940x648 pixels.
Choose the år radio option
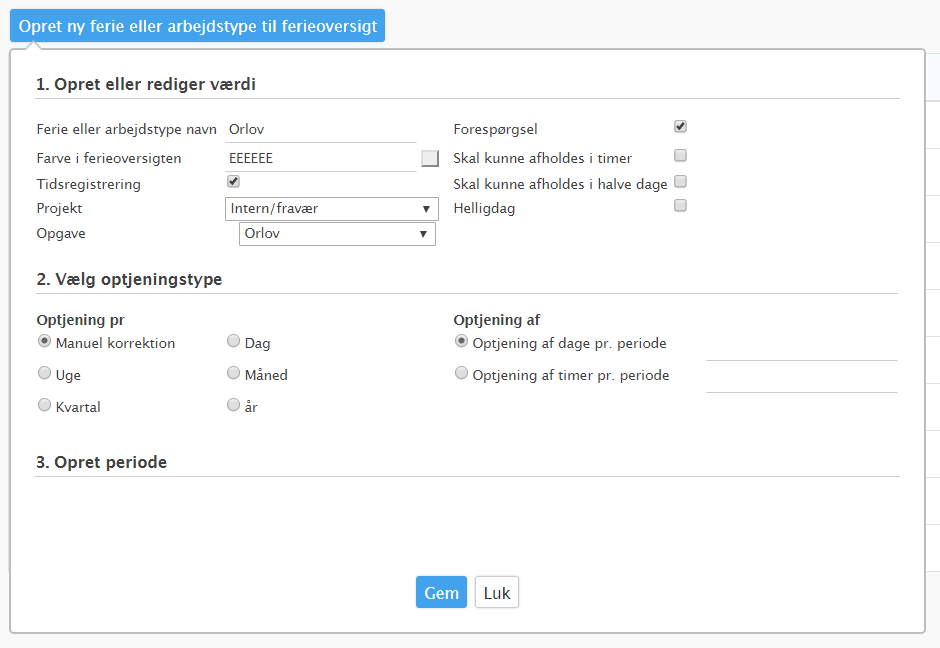coord(233,405)
